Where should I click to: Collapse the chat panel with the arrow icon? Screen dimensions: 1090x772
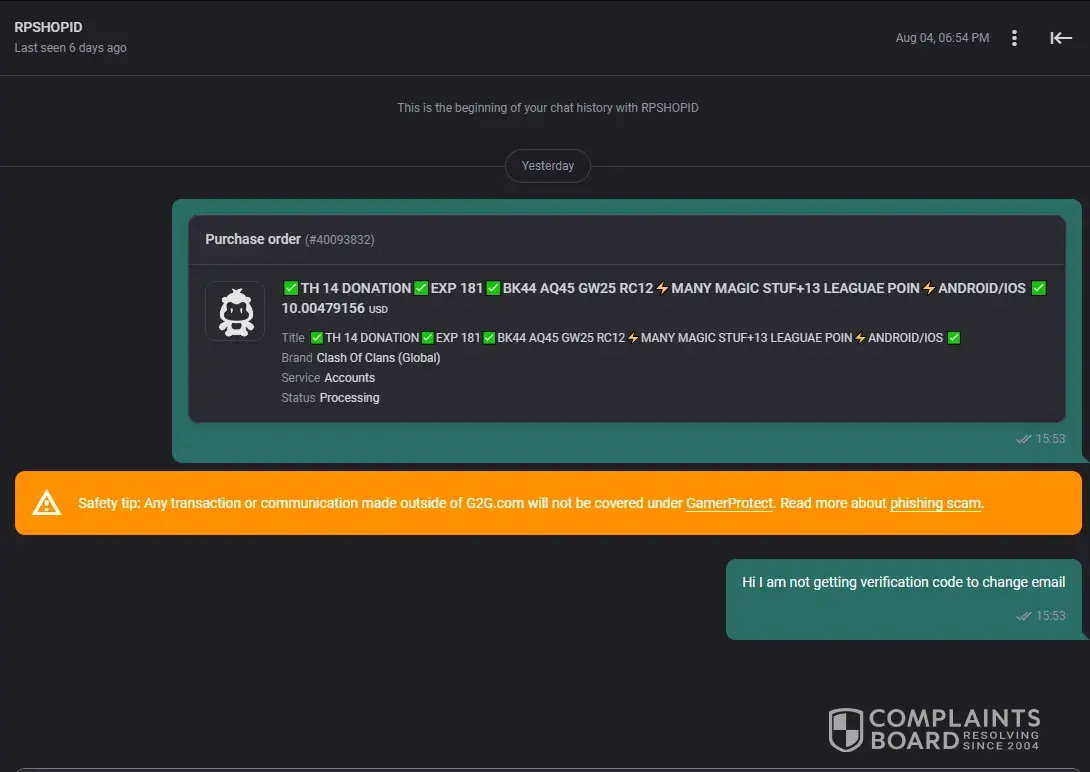click(x=1061, y=38)
